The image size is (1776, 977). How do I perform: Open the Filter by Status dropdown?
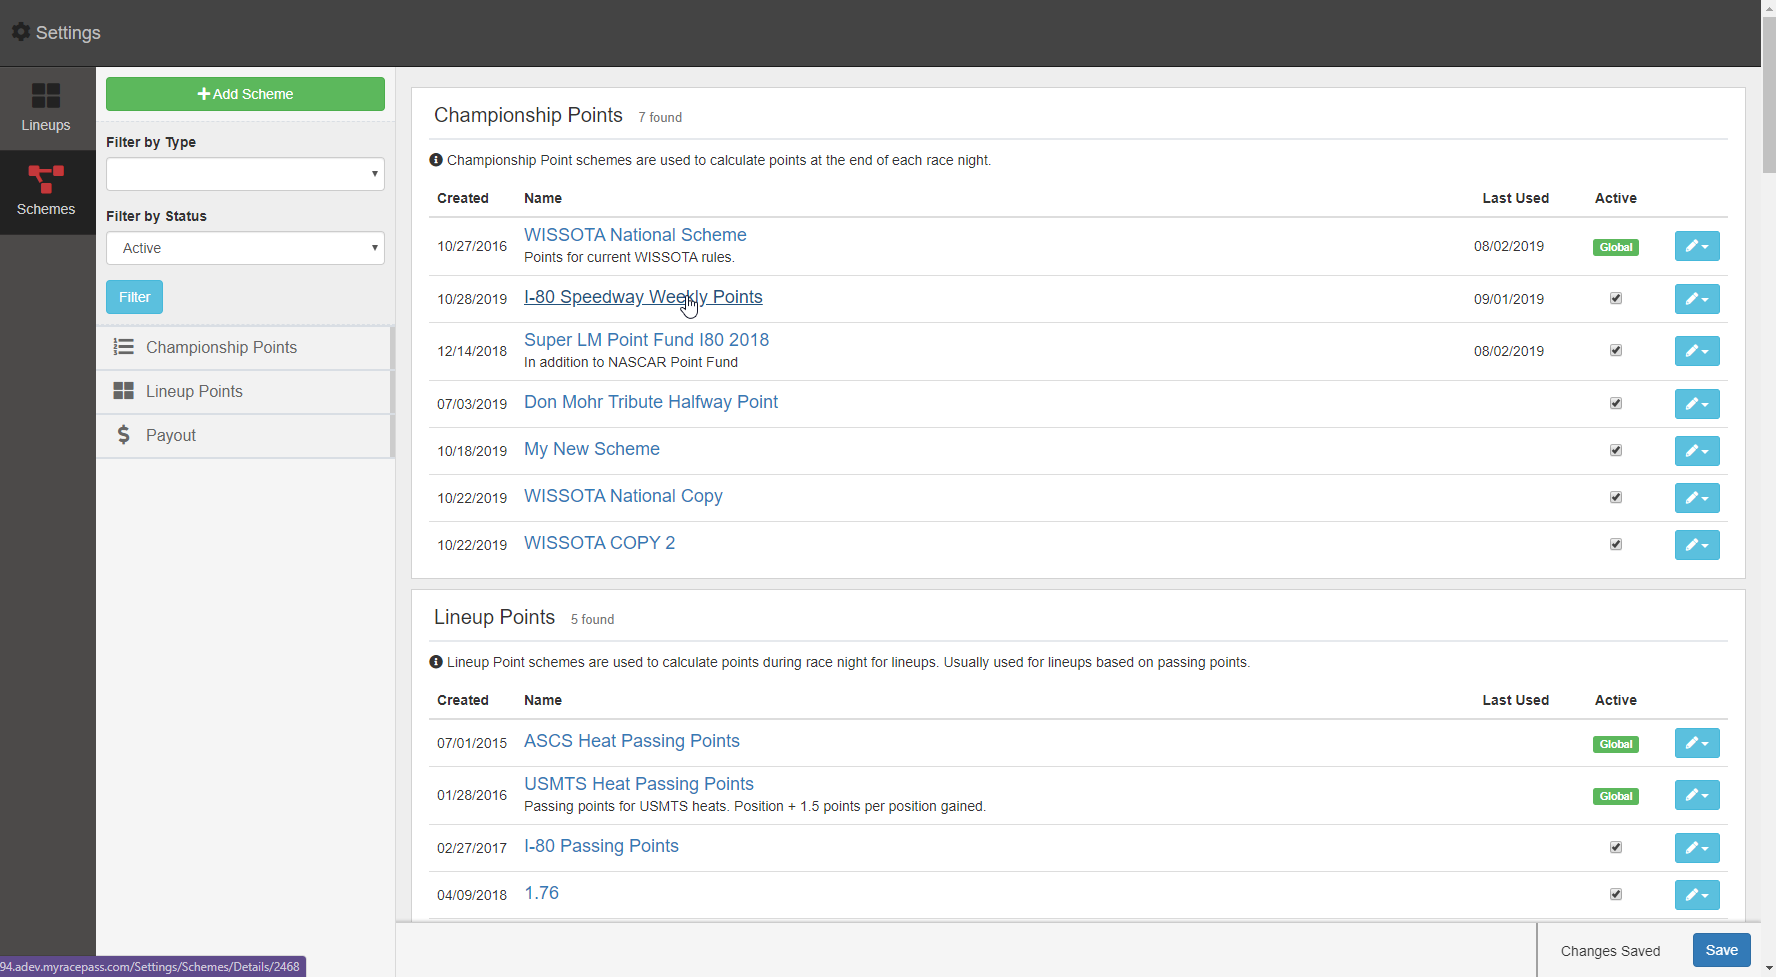pyautogui.click(x=244, y=248)
